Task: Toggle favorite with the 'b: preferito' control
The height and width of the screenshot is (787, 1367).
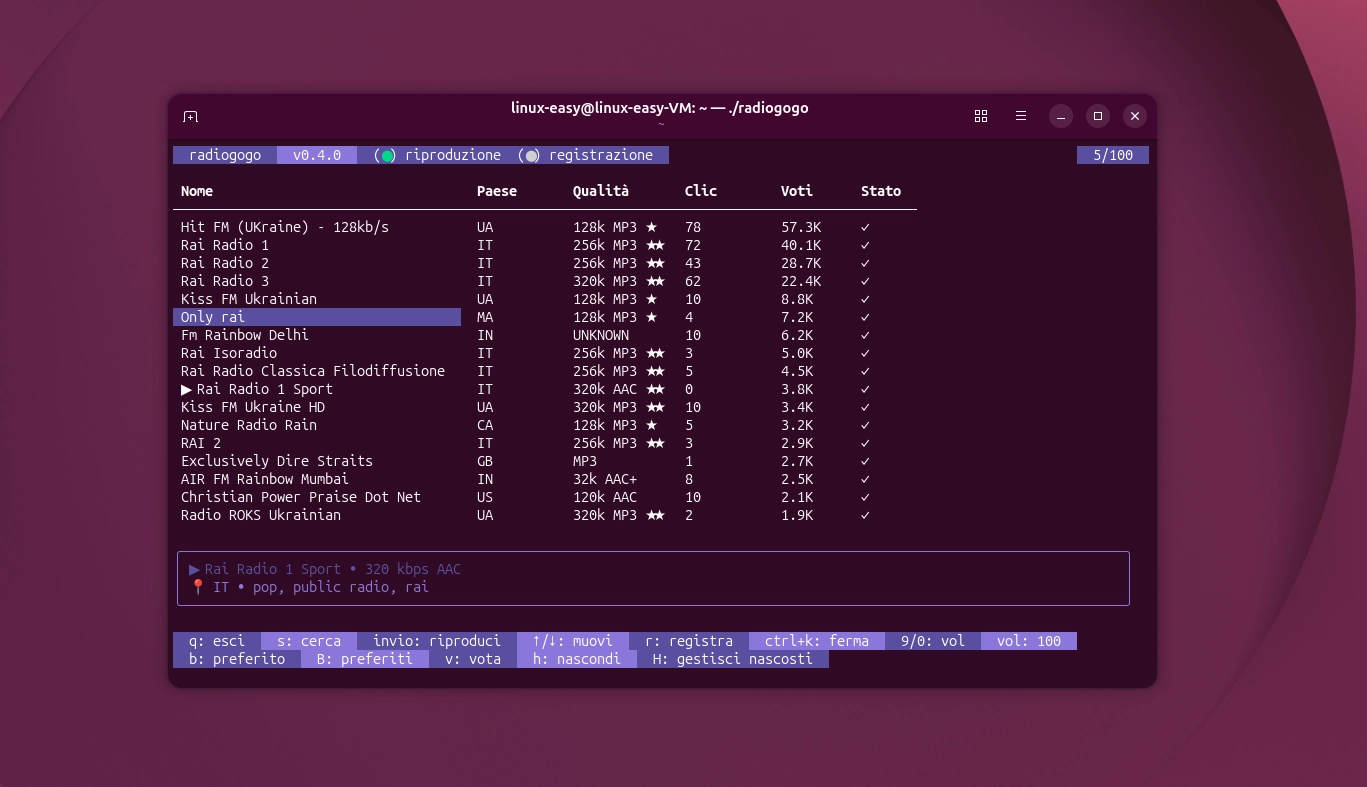Action: pyautogui.click(x=236, y=658)
